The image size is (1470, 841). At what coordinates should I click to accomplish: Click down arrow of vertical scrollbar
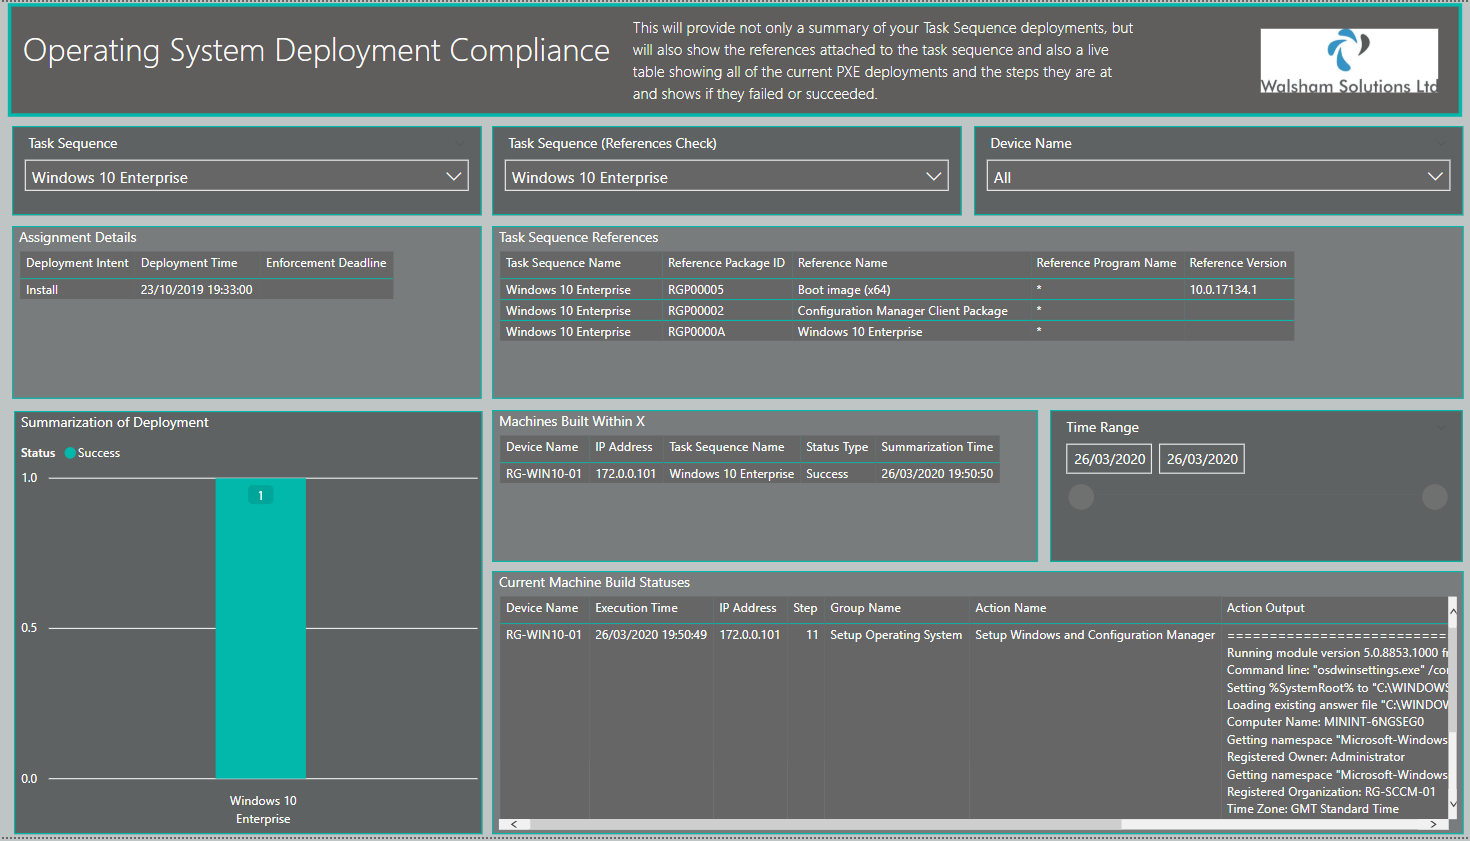[1453, 803]
